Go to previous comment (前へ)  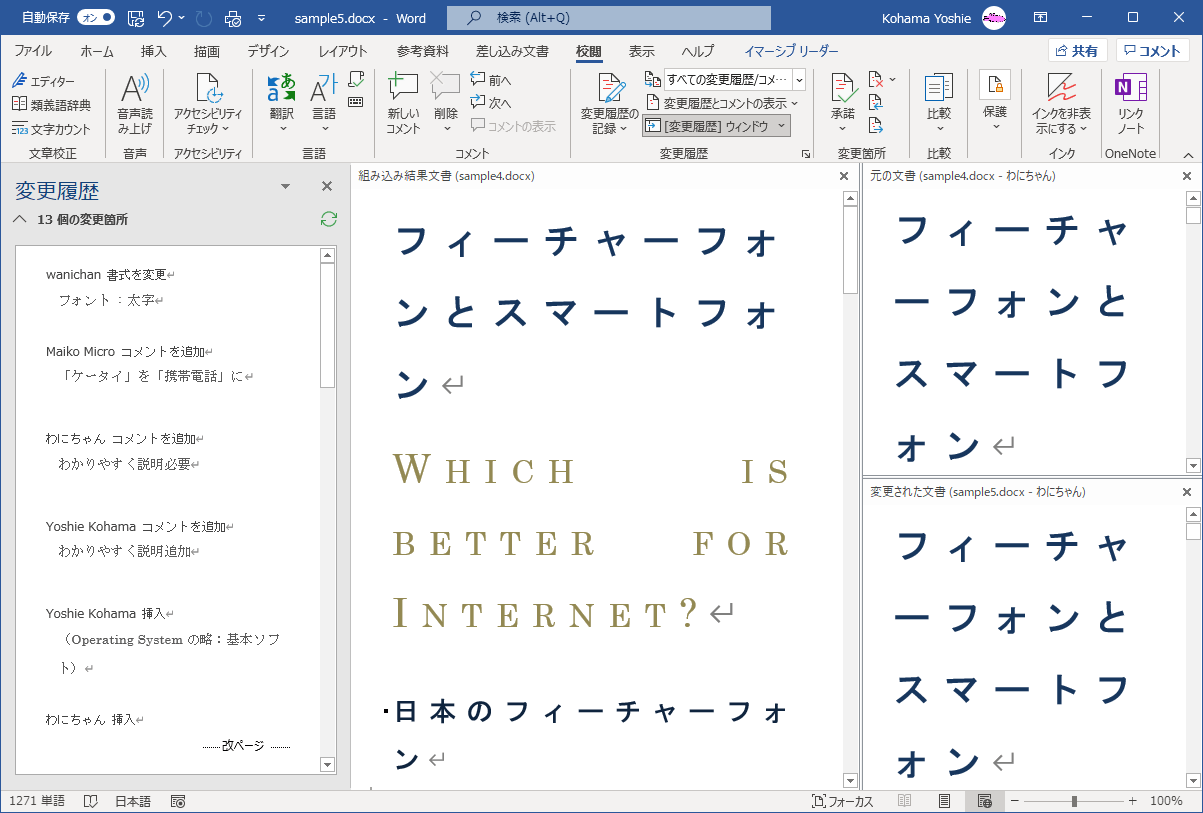tap(491, 80)
